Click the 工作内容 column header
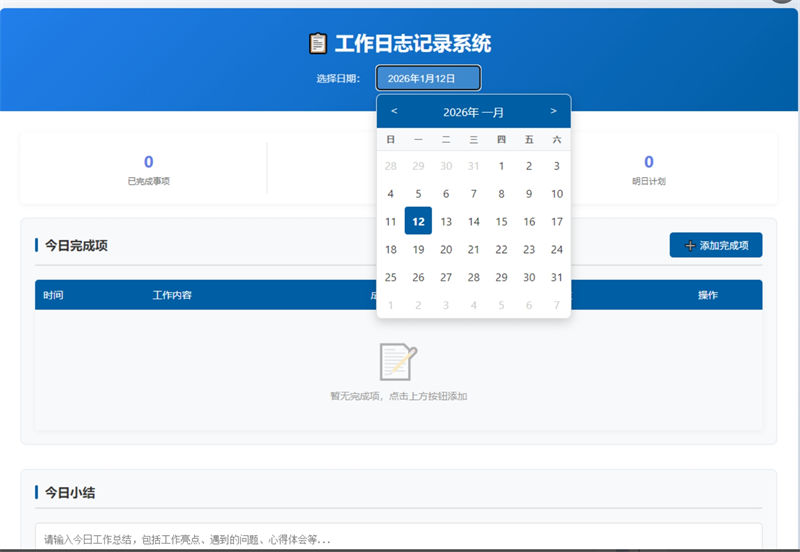Viewport: 800px width, 552px height. [x=172, y=295]
